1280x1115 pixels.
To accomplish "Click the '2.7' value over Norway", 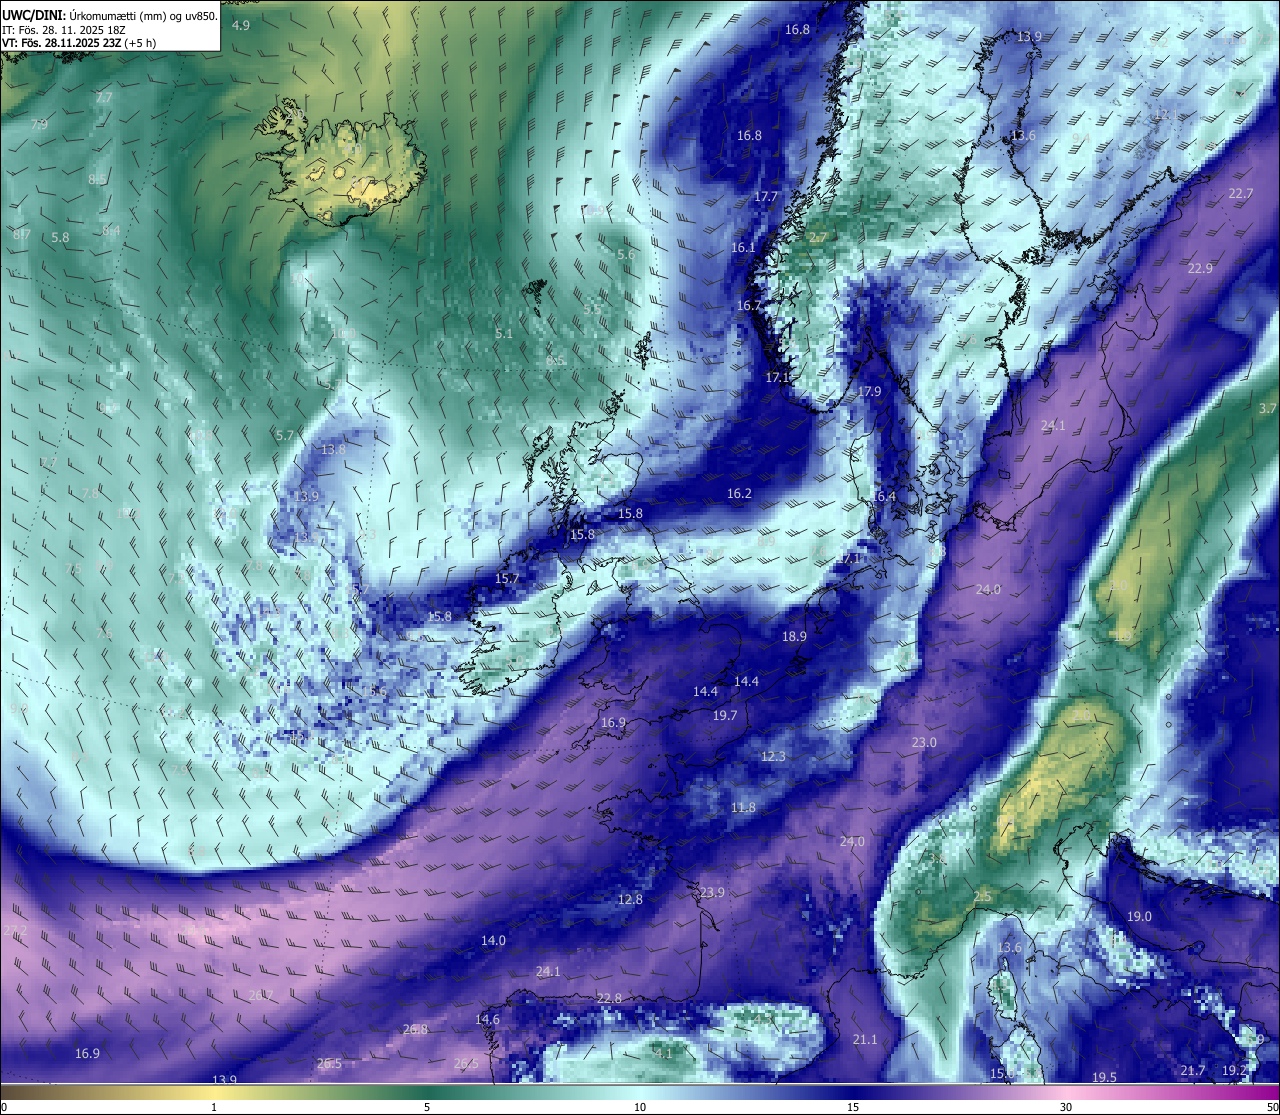I will pos(818,238).
